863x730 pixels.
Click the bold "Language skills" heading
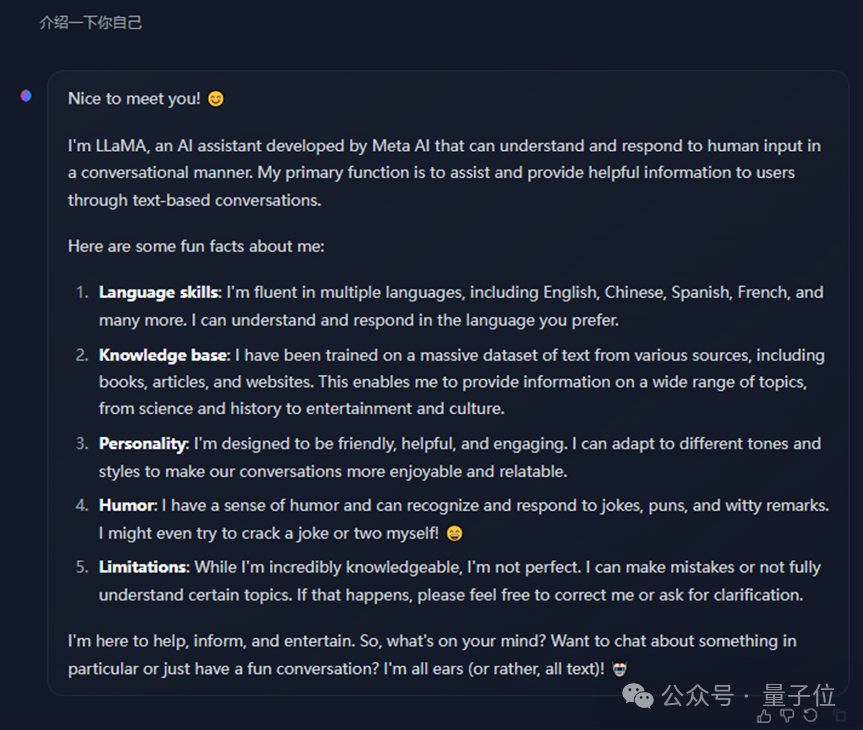pyautogui.click(x=158, y=293)
